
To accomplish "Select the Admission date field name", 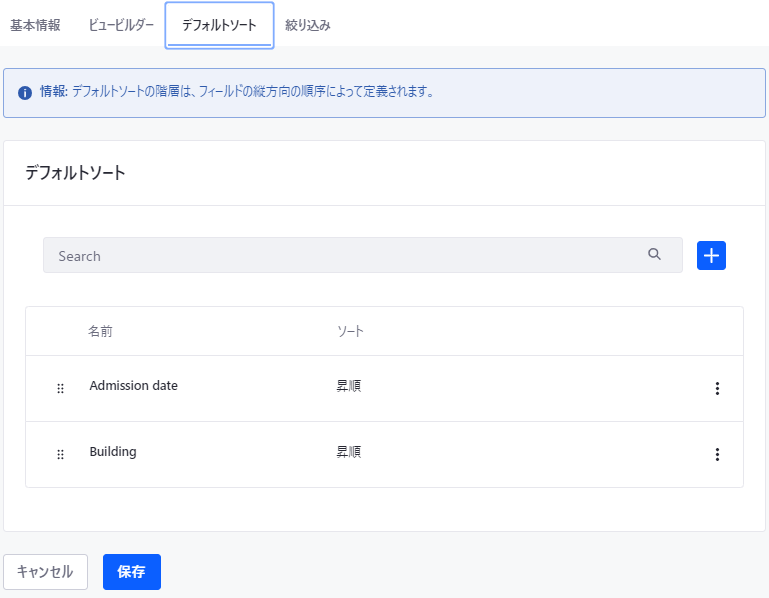I will (133, 386).
